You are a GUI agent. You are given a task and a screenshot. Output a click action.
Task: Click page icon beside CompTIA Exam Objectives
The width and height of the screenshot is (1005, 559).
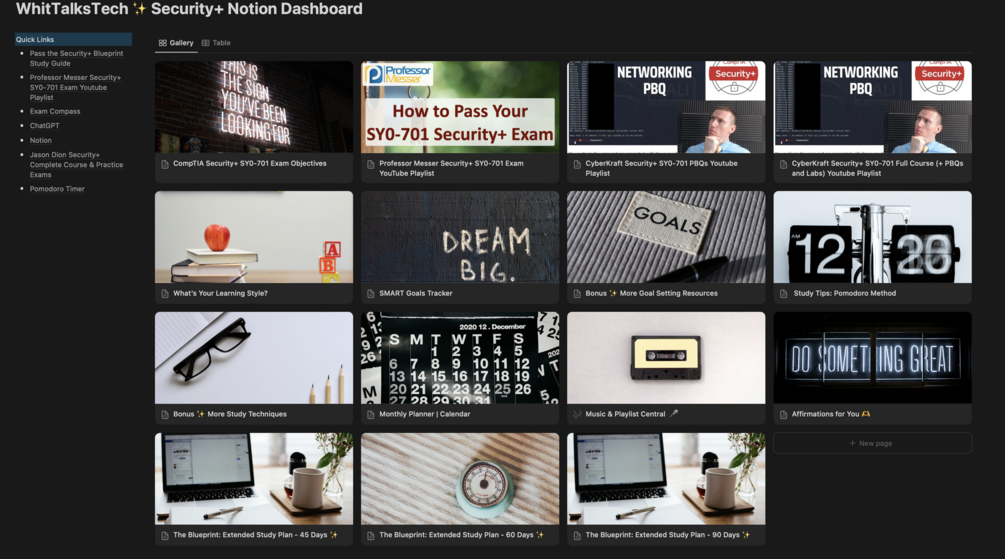coord(165,164)
